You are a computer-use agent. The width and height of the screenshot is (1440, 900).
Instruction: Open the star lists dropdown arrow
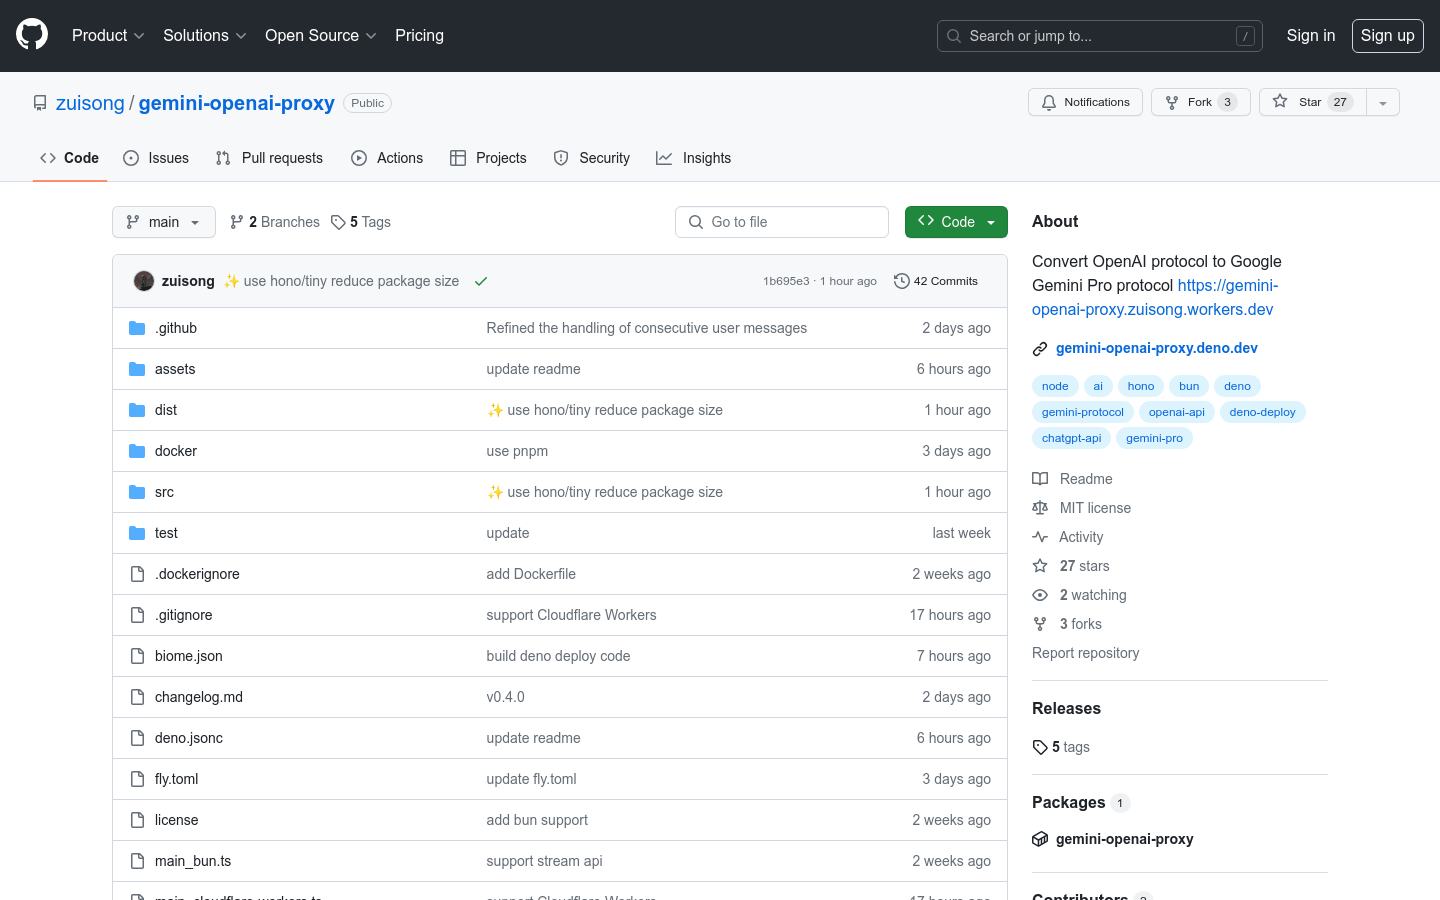(1383, 102)
